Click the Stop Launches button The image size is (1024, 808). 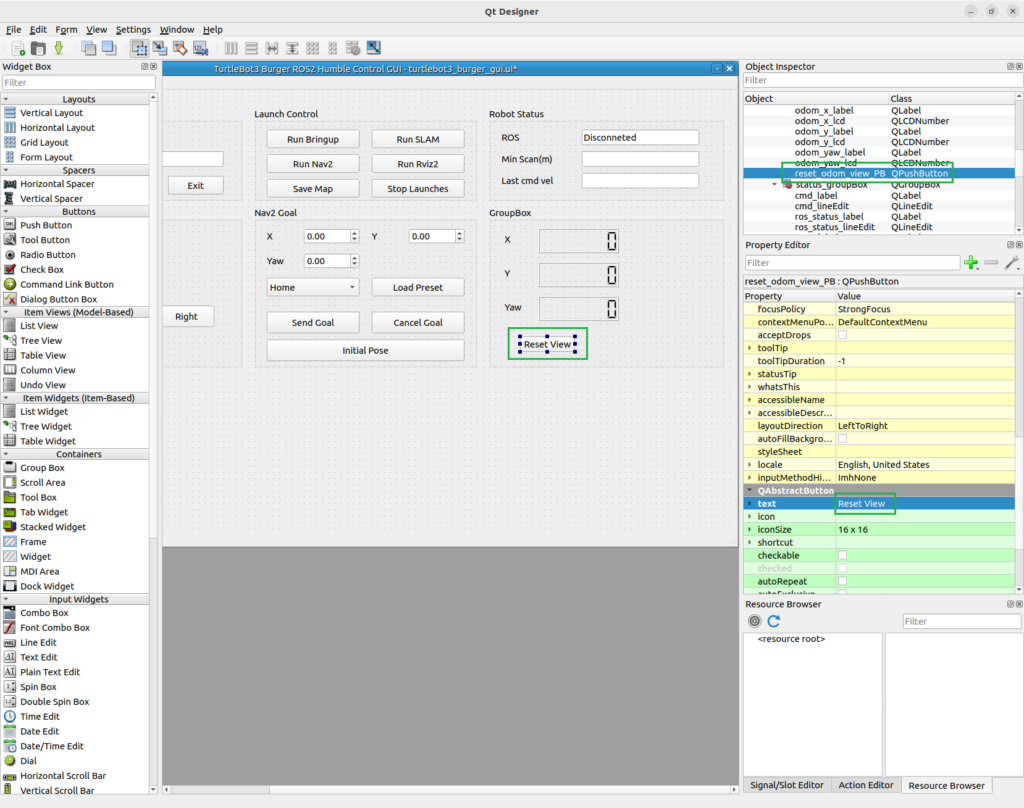418,189
